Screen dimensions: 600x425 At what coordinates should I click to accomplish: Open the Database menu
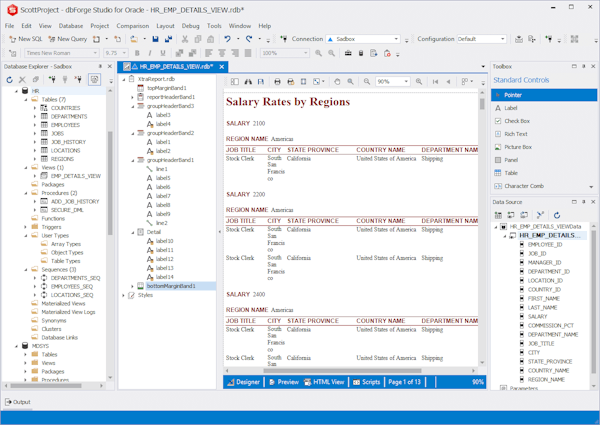(x=71, y=26)
